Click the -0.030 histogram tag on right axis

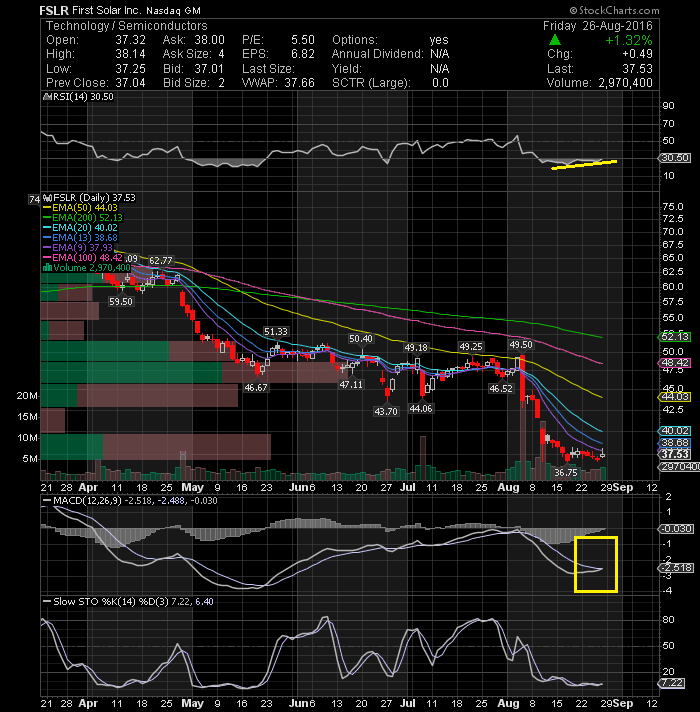(x=676, y=529)
